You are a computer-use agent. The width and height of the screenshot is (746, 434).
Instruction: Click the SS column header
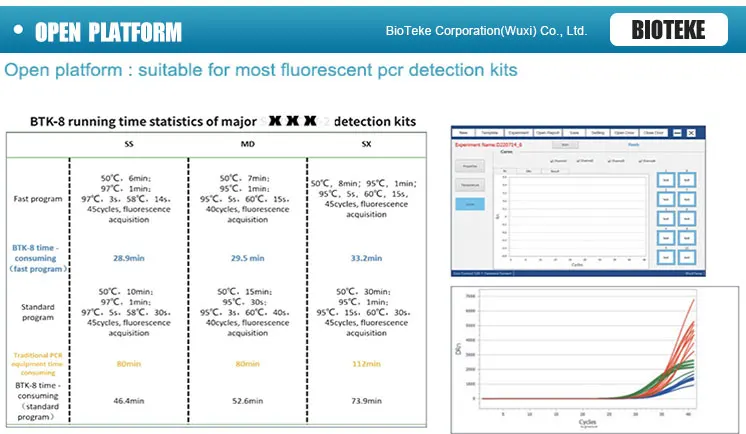[128, 144]
